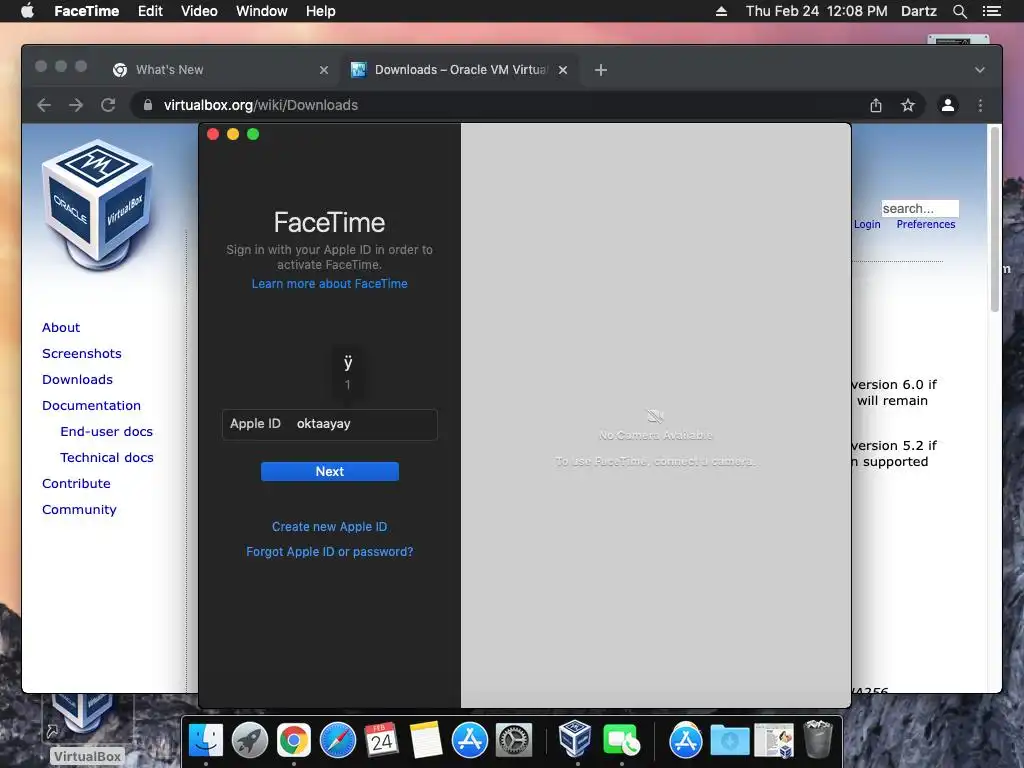Viewport: 1024px width, 768px height.
Task: Open the Documentation link in the sidebar
Action: pyautogui.click(x=91, y=406)
